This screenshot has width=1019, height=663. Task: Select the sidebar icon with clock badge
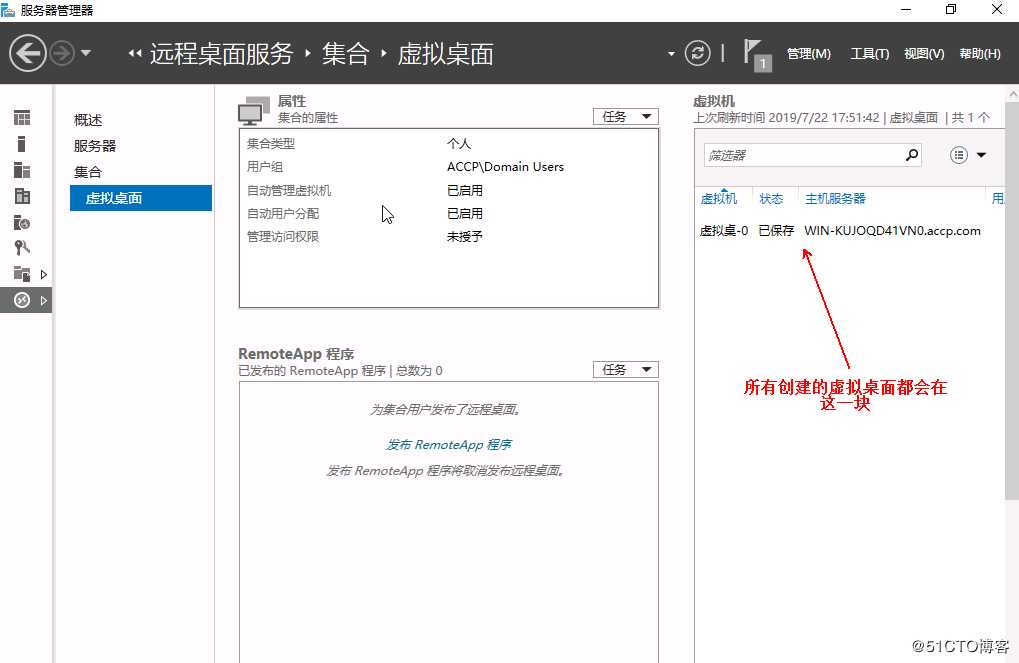pos(22,222)
